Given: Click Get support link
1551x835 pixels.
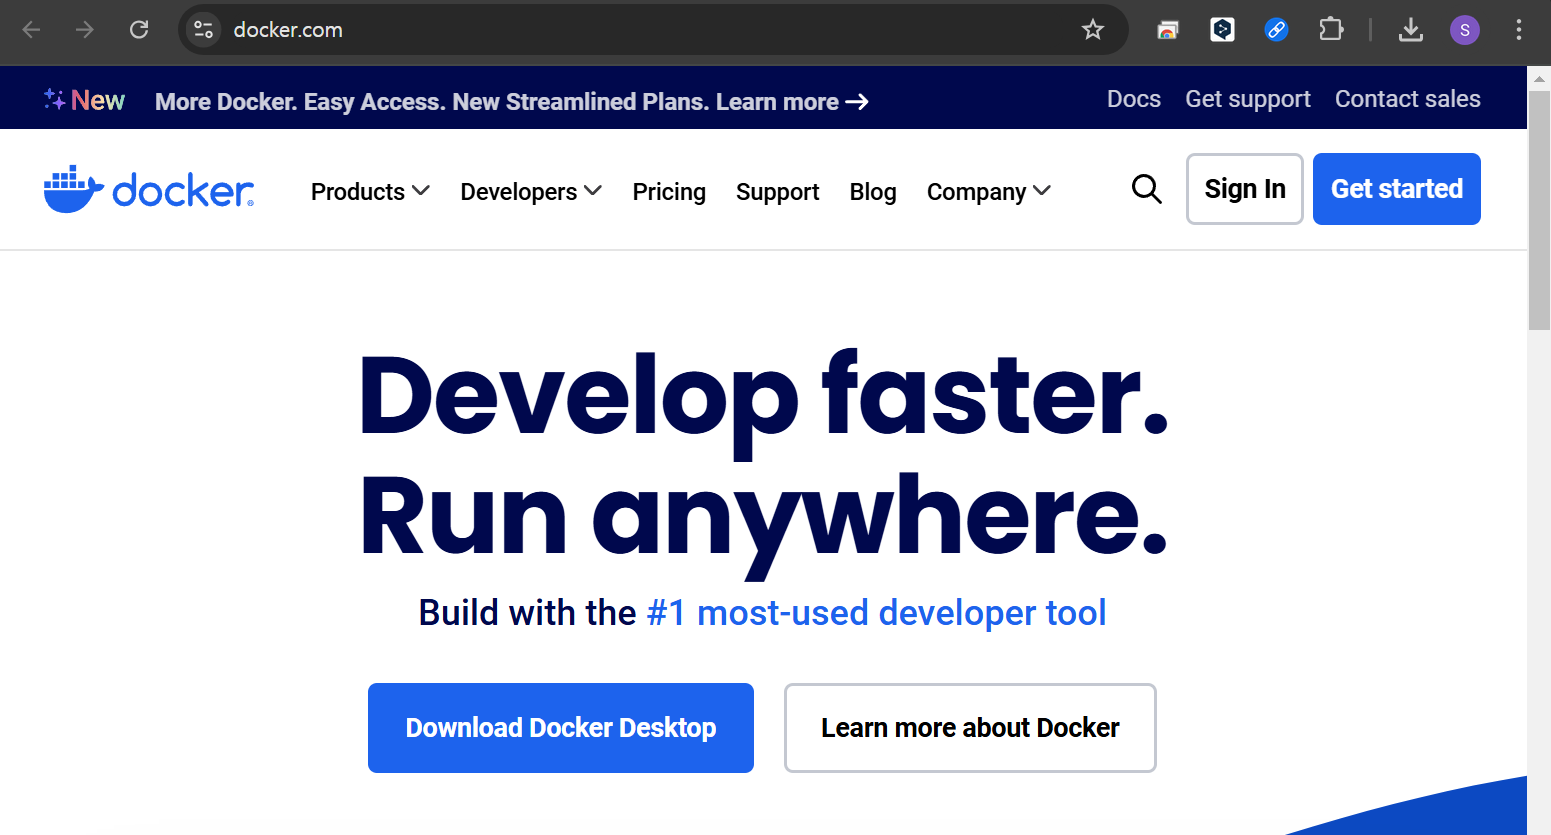Looking at the screenshot, I should point(1248,99).
